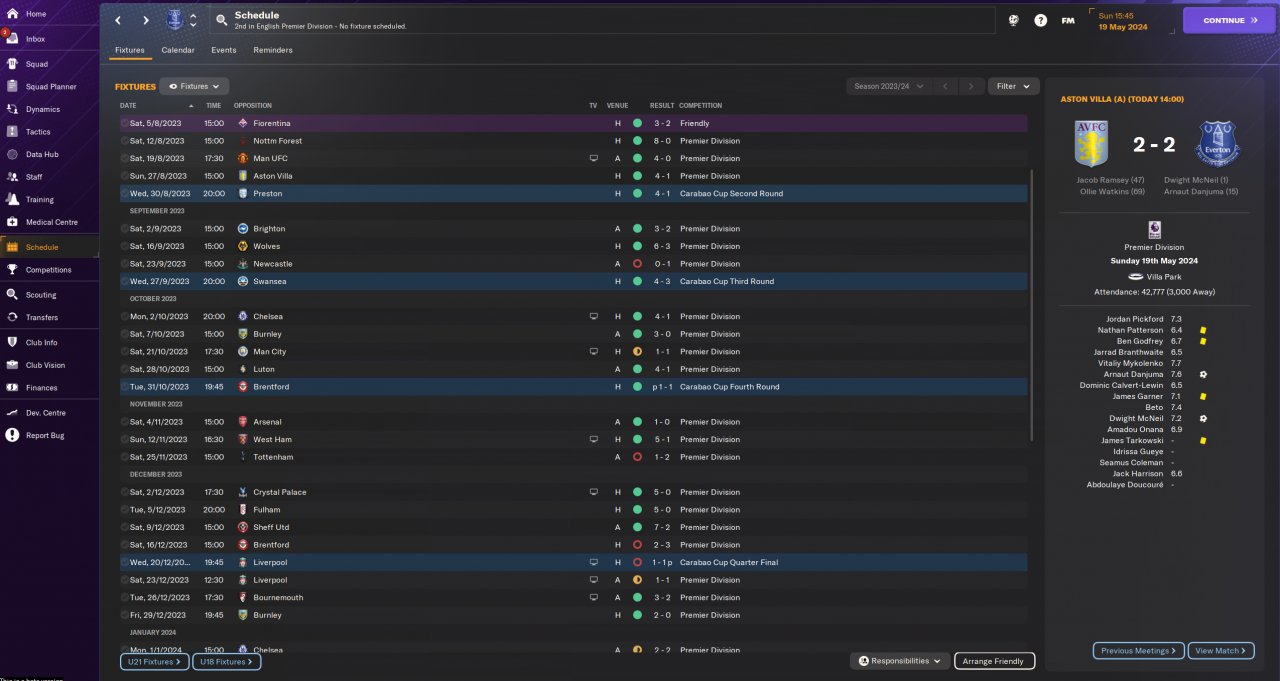Viewport: 1280px width, 681px height.
Task: Select the Preston fixture row checkbox
Action: coord(125,194)
